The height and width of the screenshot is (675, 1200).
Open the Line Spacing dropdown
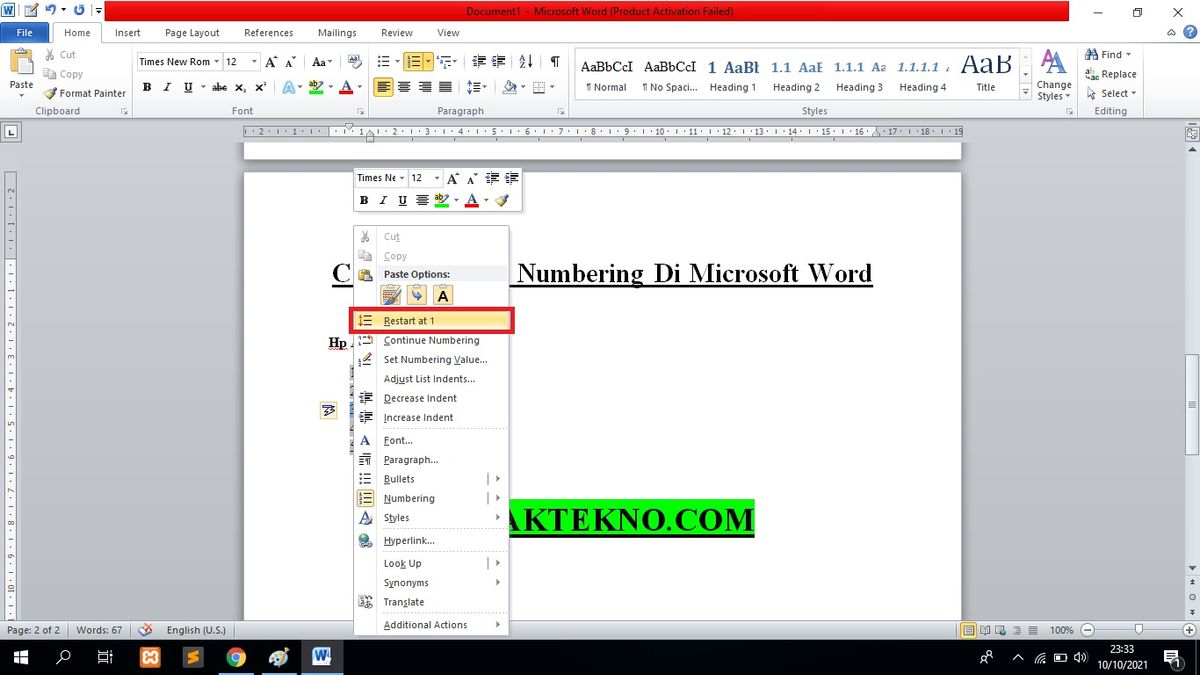coord(477,88)
